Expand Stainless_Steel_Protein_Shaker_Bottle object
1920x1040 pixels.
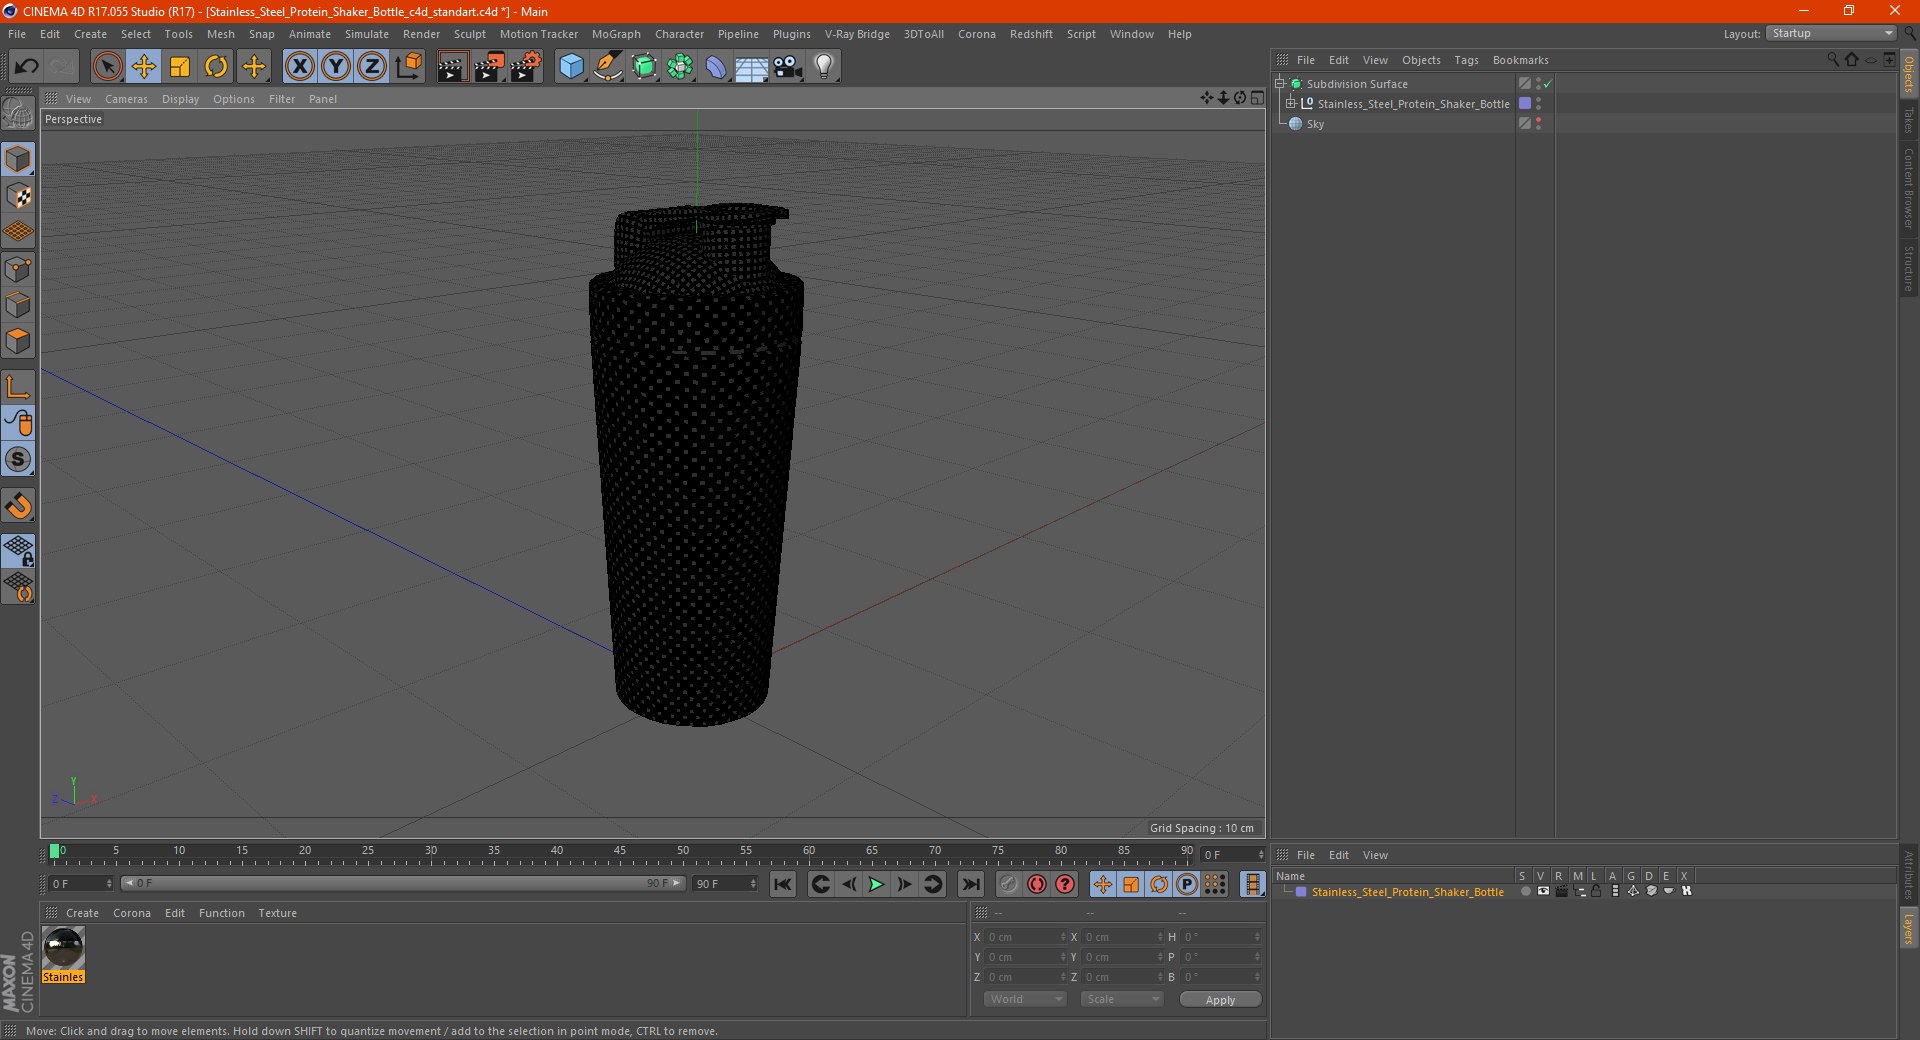coord(1291,104)
